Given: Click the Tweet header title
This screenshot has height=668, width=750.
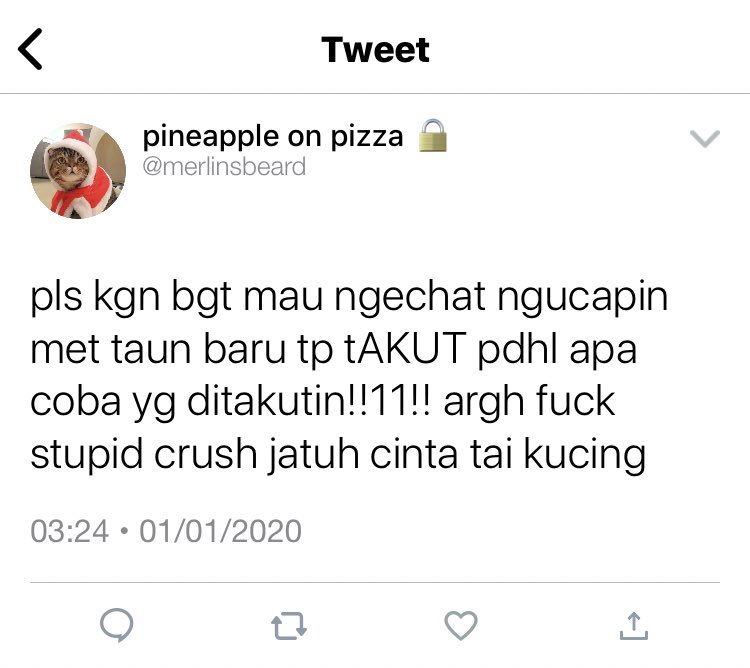Looking at the screenshot, I should pyautogui.click(x=375, y=49).
